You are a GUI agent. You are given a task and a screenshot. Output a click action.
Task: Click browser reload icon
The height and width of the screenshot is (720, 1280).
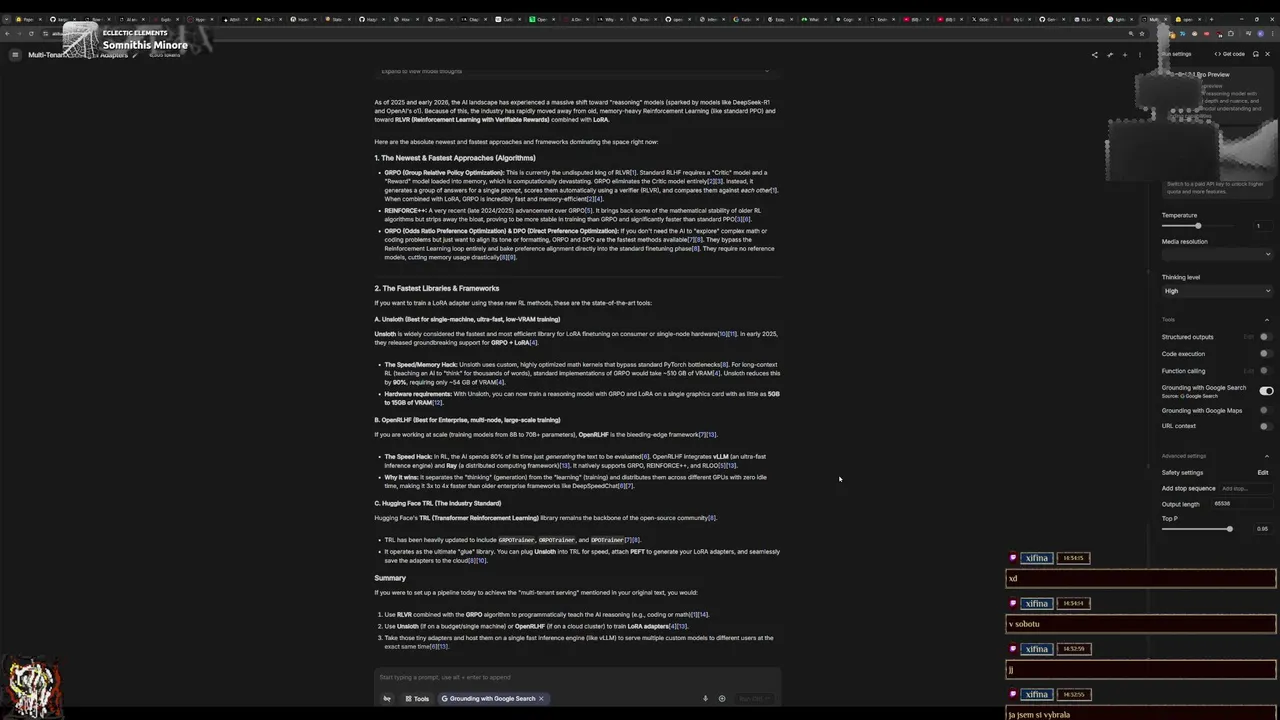tap(31, 33)
